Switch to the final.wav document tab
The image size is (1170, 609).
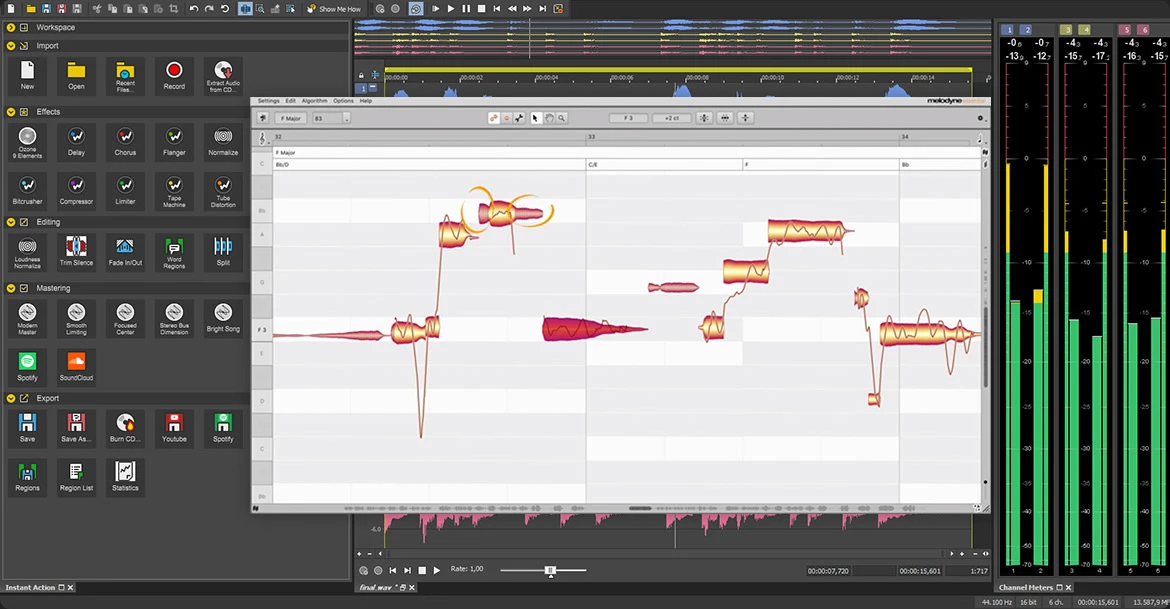[375, 587]
